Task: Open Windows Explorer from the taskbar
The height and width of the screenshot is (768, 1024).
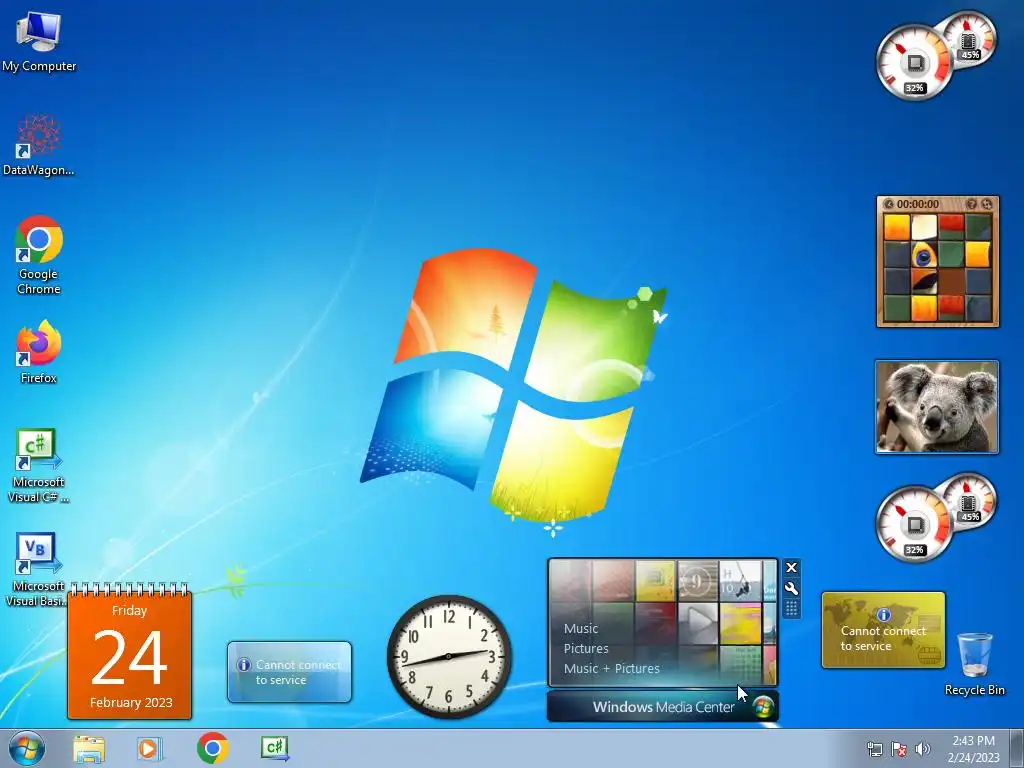Action: click(x=89, y=749)
